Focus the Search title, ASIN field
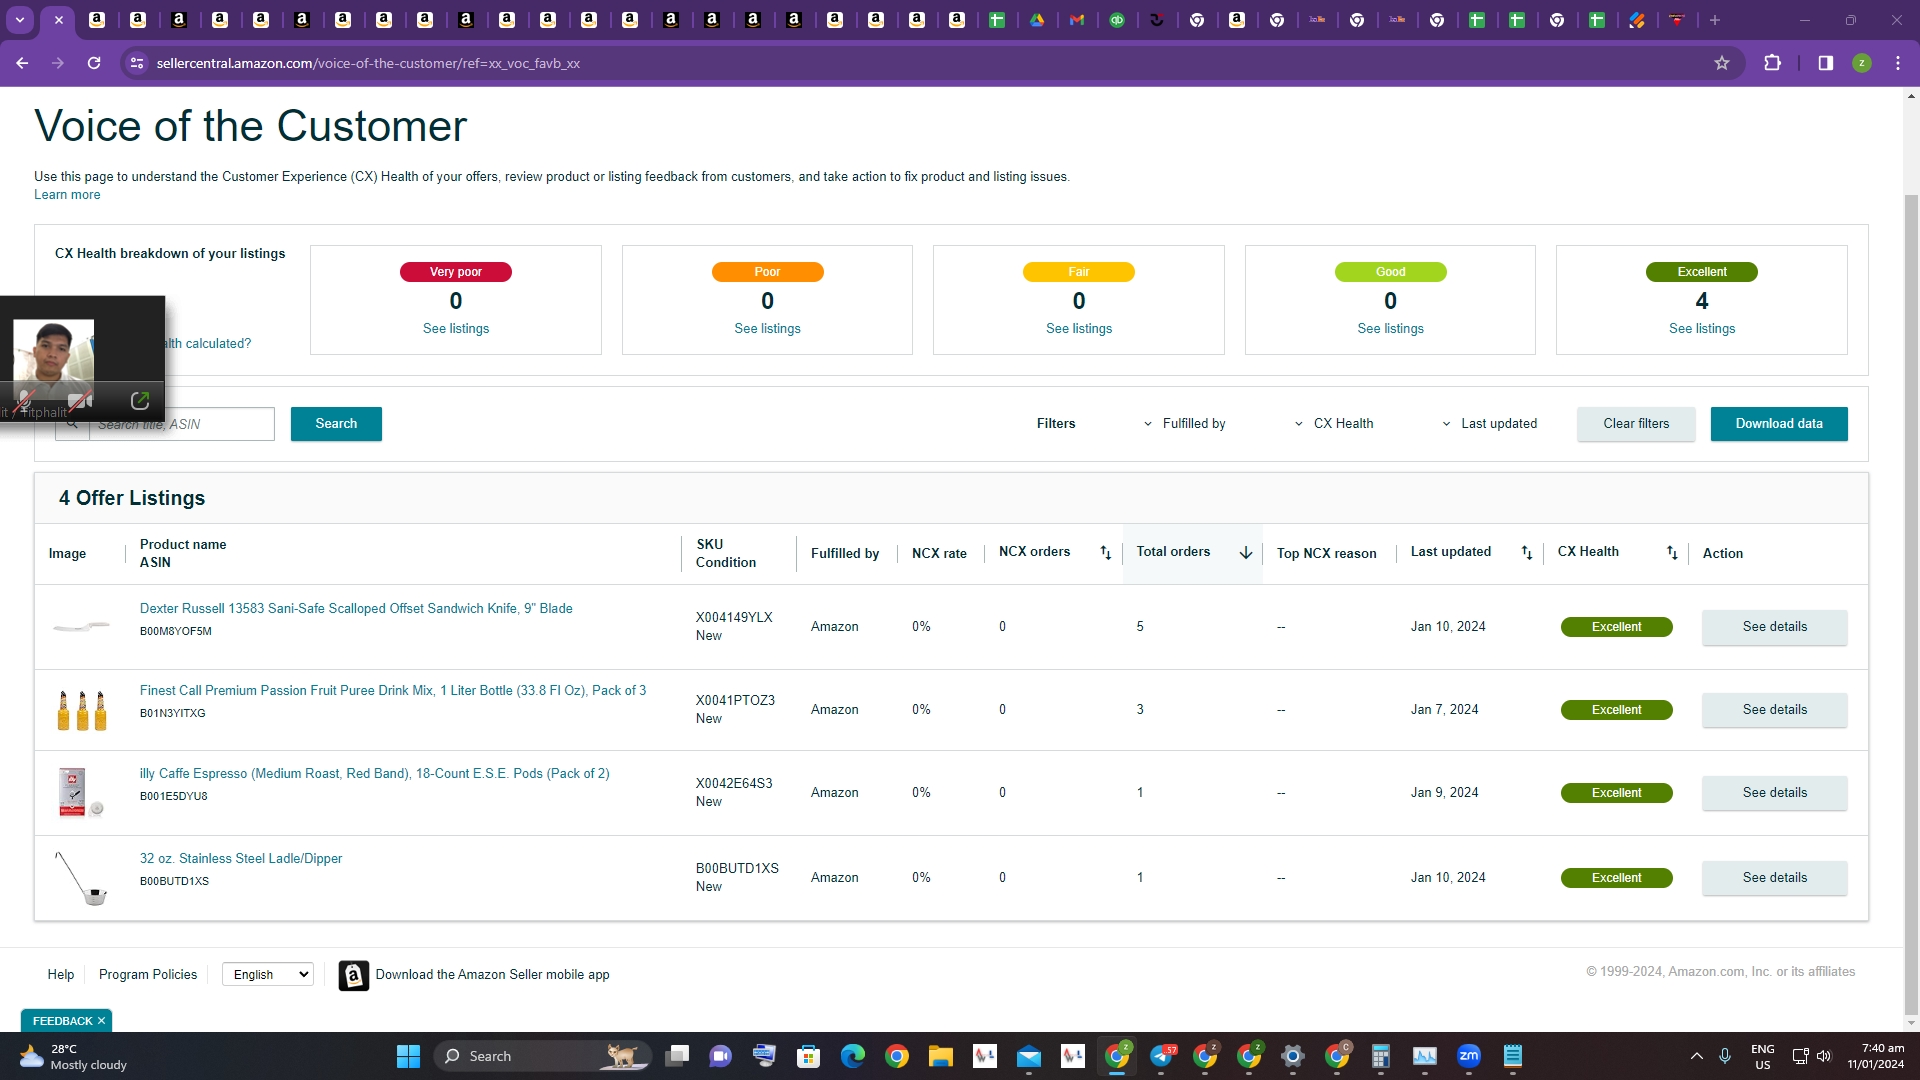Image resolution: width=1920 pixels, height=1080 pixels. [181, 424]
